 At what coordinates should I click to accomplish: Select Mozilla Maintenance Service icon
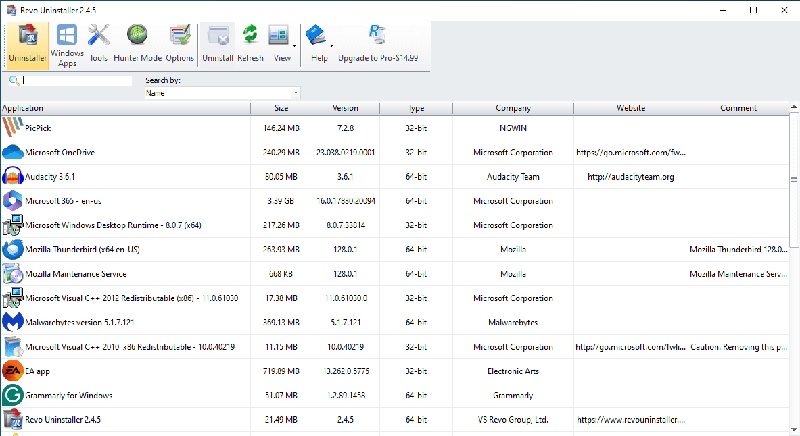point(12,274)
